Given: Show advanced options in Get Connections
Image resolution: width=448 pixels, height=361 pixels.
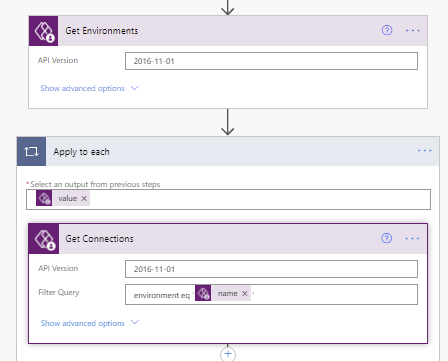Looking at the screenshot, I should coord(90,323).
